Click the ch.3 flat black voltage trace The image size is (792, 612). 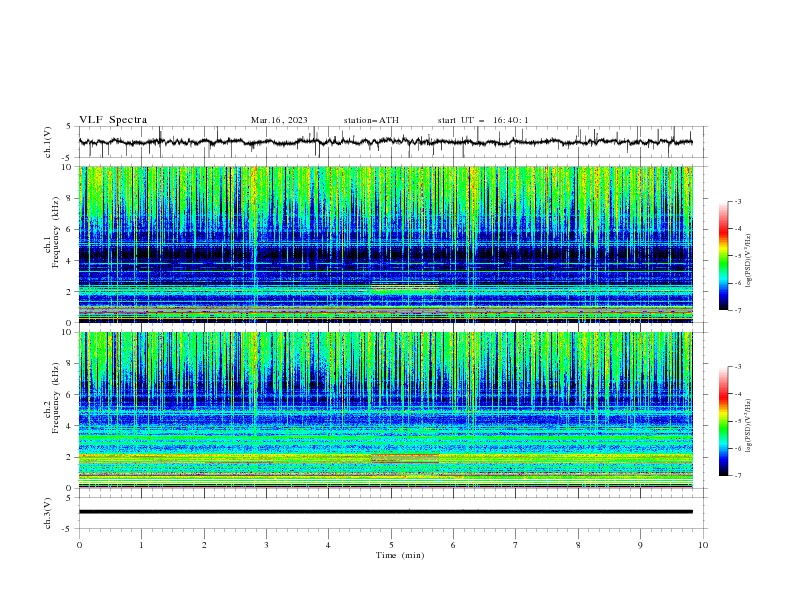pyautogui.click(x=385, y=512)
